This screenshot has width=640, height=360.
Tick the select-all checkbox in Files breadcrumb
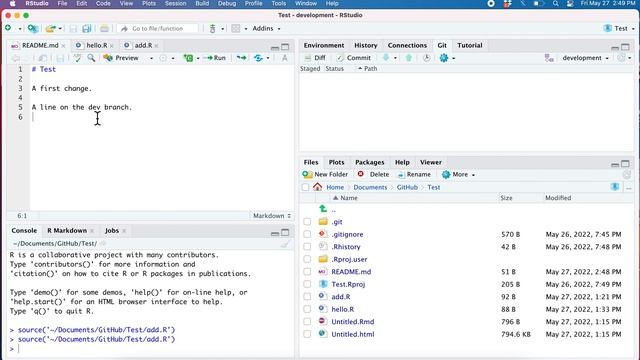(305, 187)
